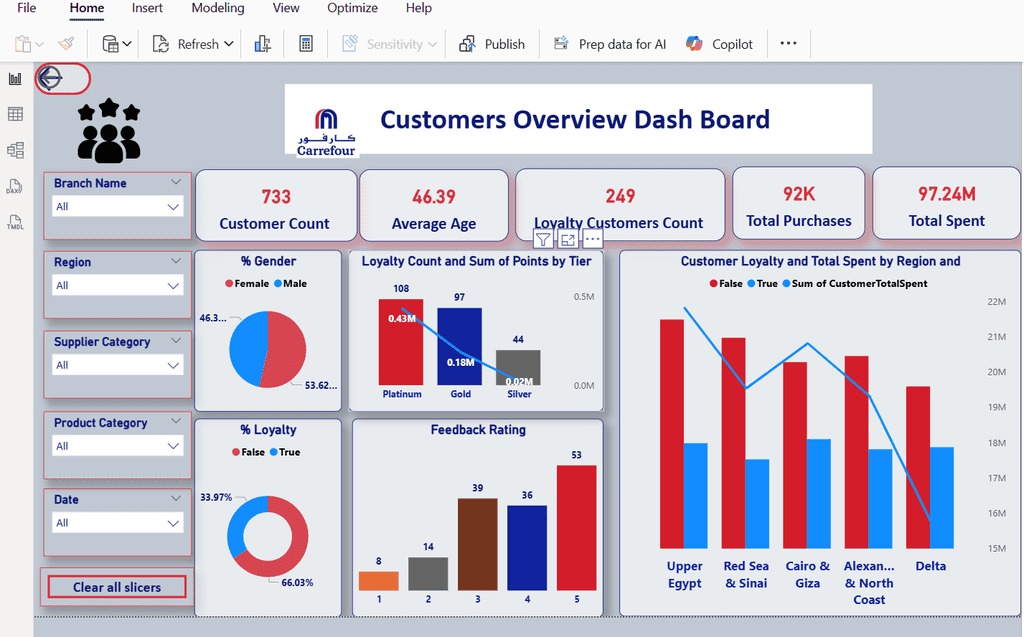Click the back arrow navigation button
This screenshot has width=1024, height=637.
[x=50, y=78]
